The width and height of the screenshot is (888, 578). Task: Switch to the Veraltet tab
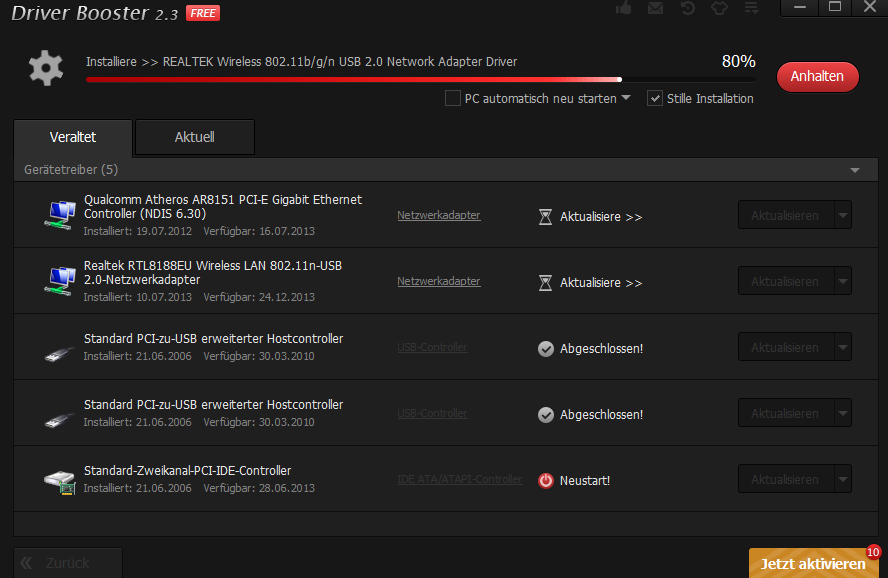pyautogui.click(x=73, y=137)
